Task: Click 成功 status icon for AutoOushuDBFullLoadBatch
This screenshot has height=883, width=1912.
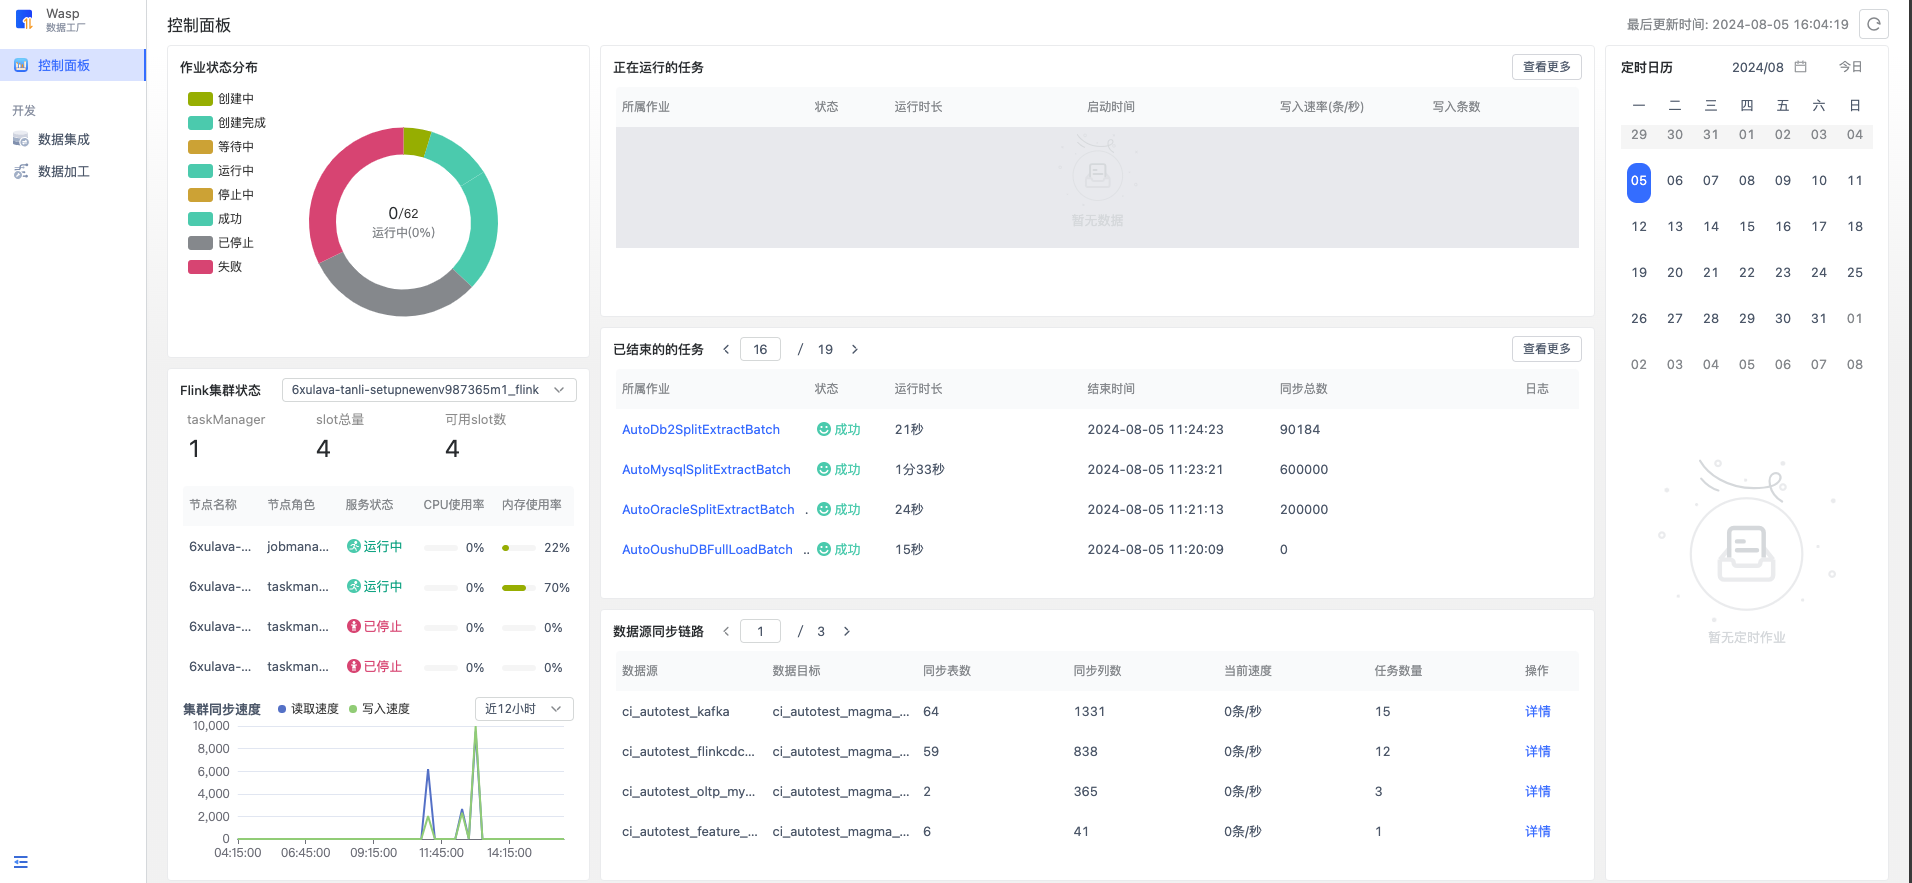Action: click(824, 549)
